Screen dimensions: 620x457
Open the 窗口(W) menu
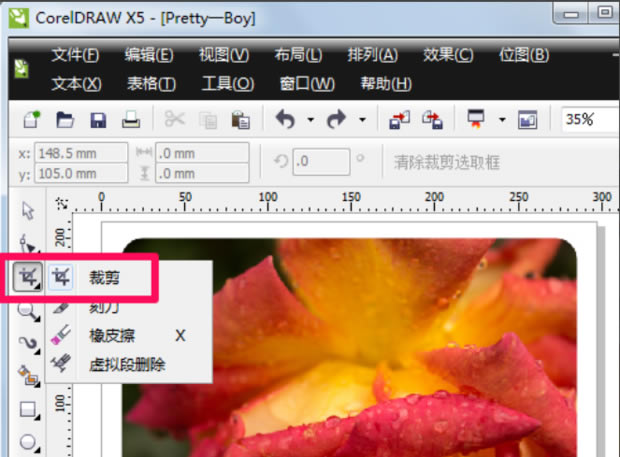point(307,84)
